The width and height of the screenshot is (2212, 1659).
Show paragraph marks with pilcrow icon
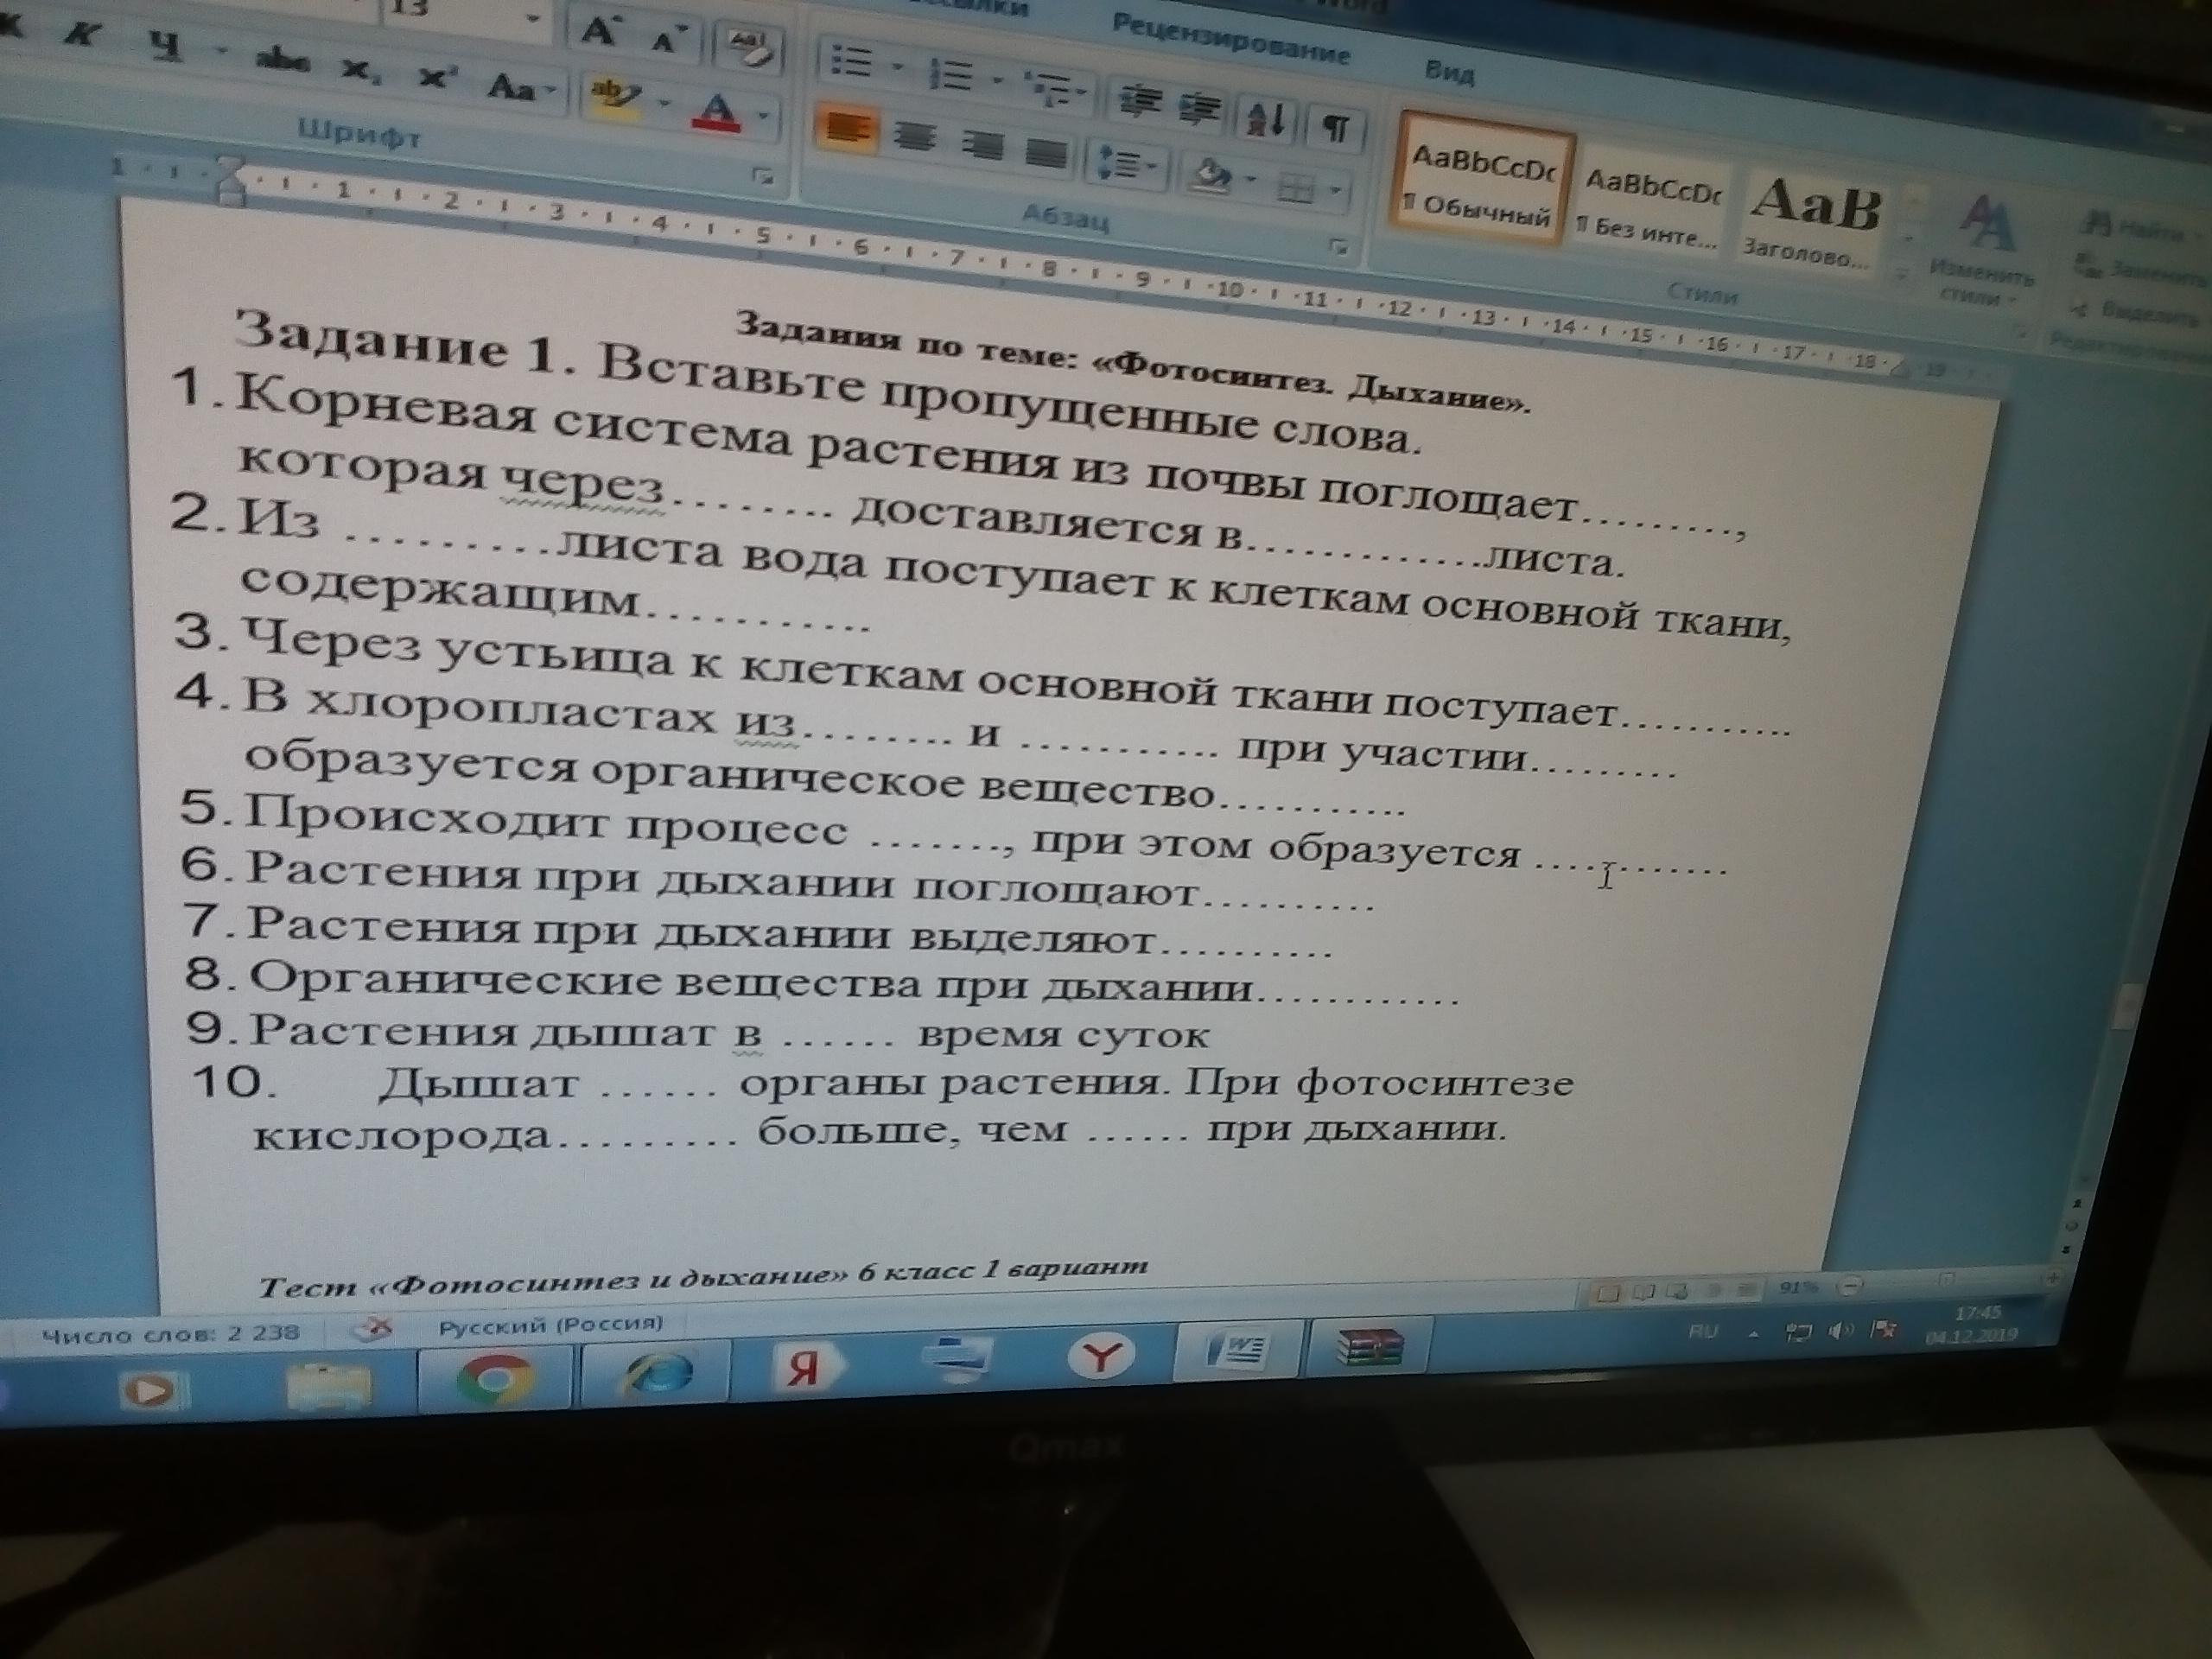[x=1336, y=127]
